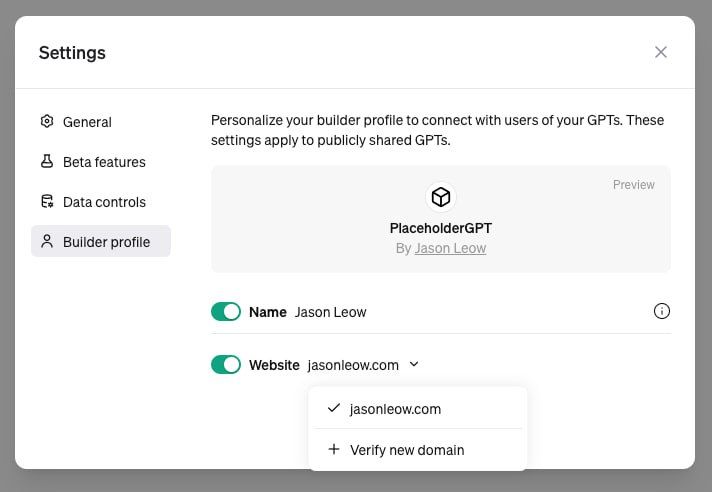Disable the Website toggle
The image size is (712, 492).
click(x=226, y=365)
